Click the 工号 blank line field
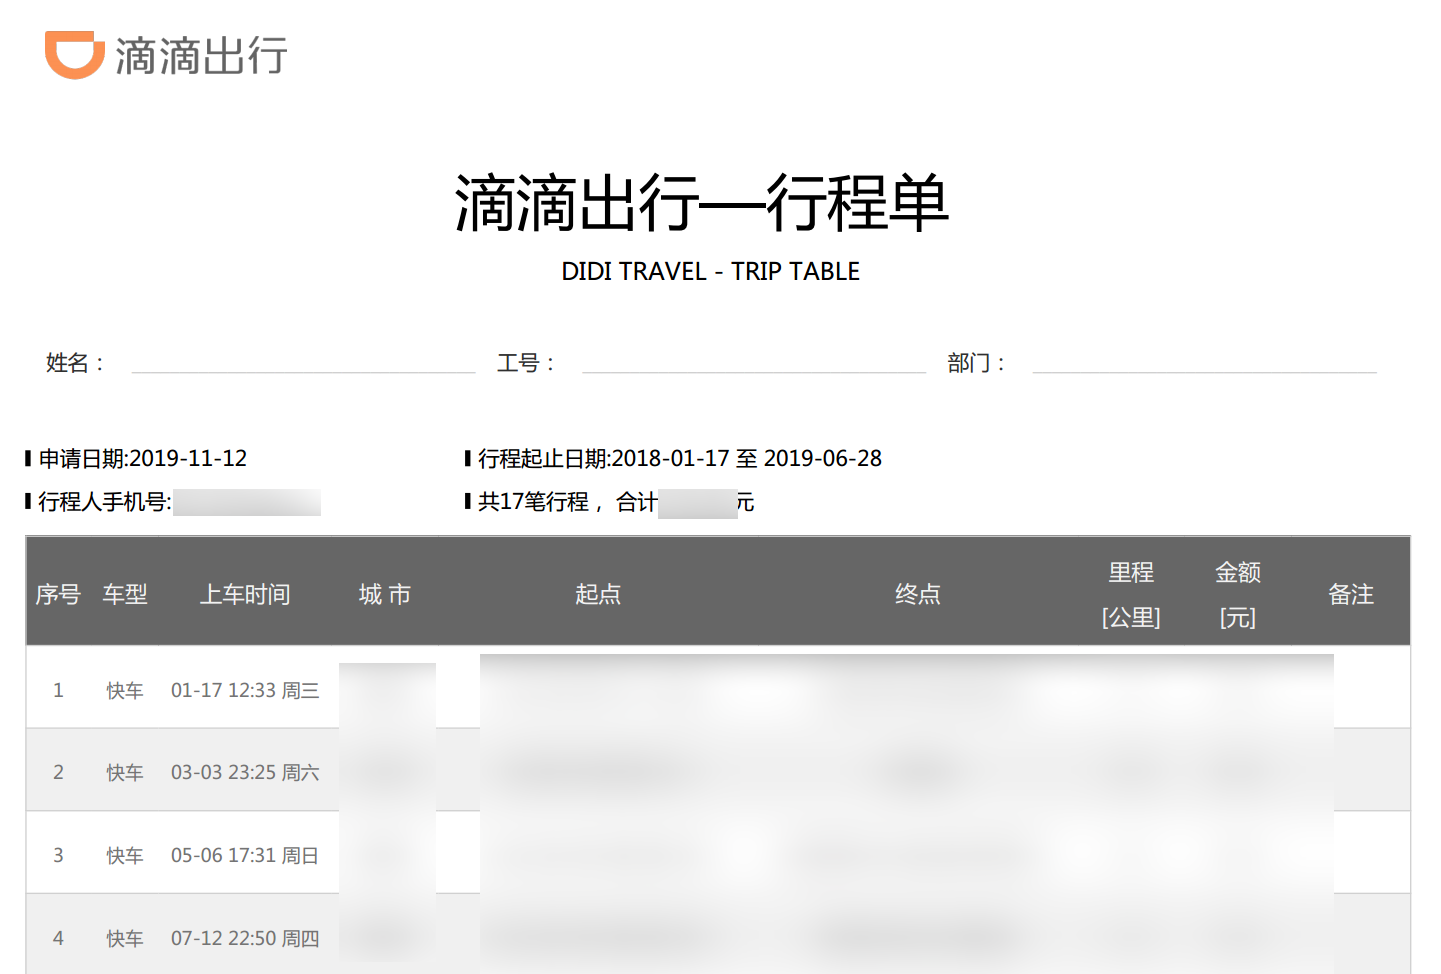 (754, 362)
